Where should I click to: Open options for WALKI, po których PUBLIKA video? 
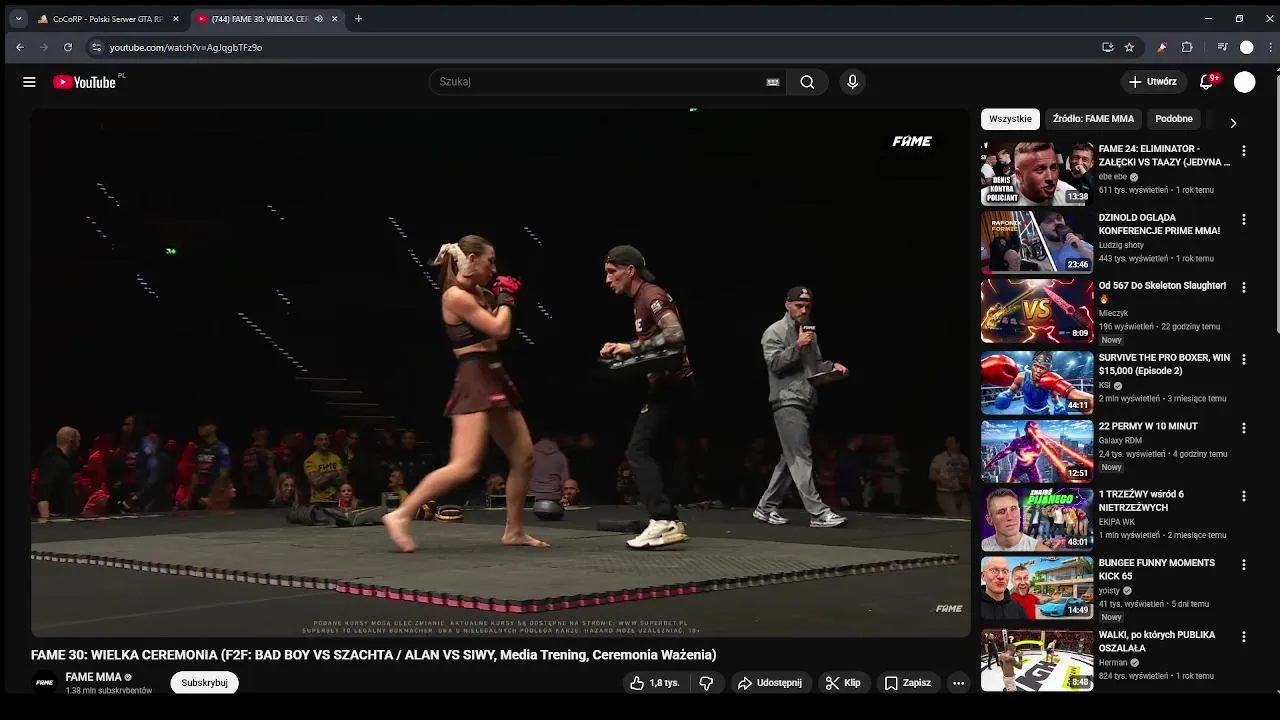click(x=1244, y=636)
